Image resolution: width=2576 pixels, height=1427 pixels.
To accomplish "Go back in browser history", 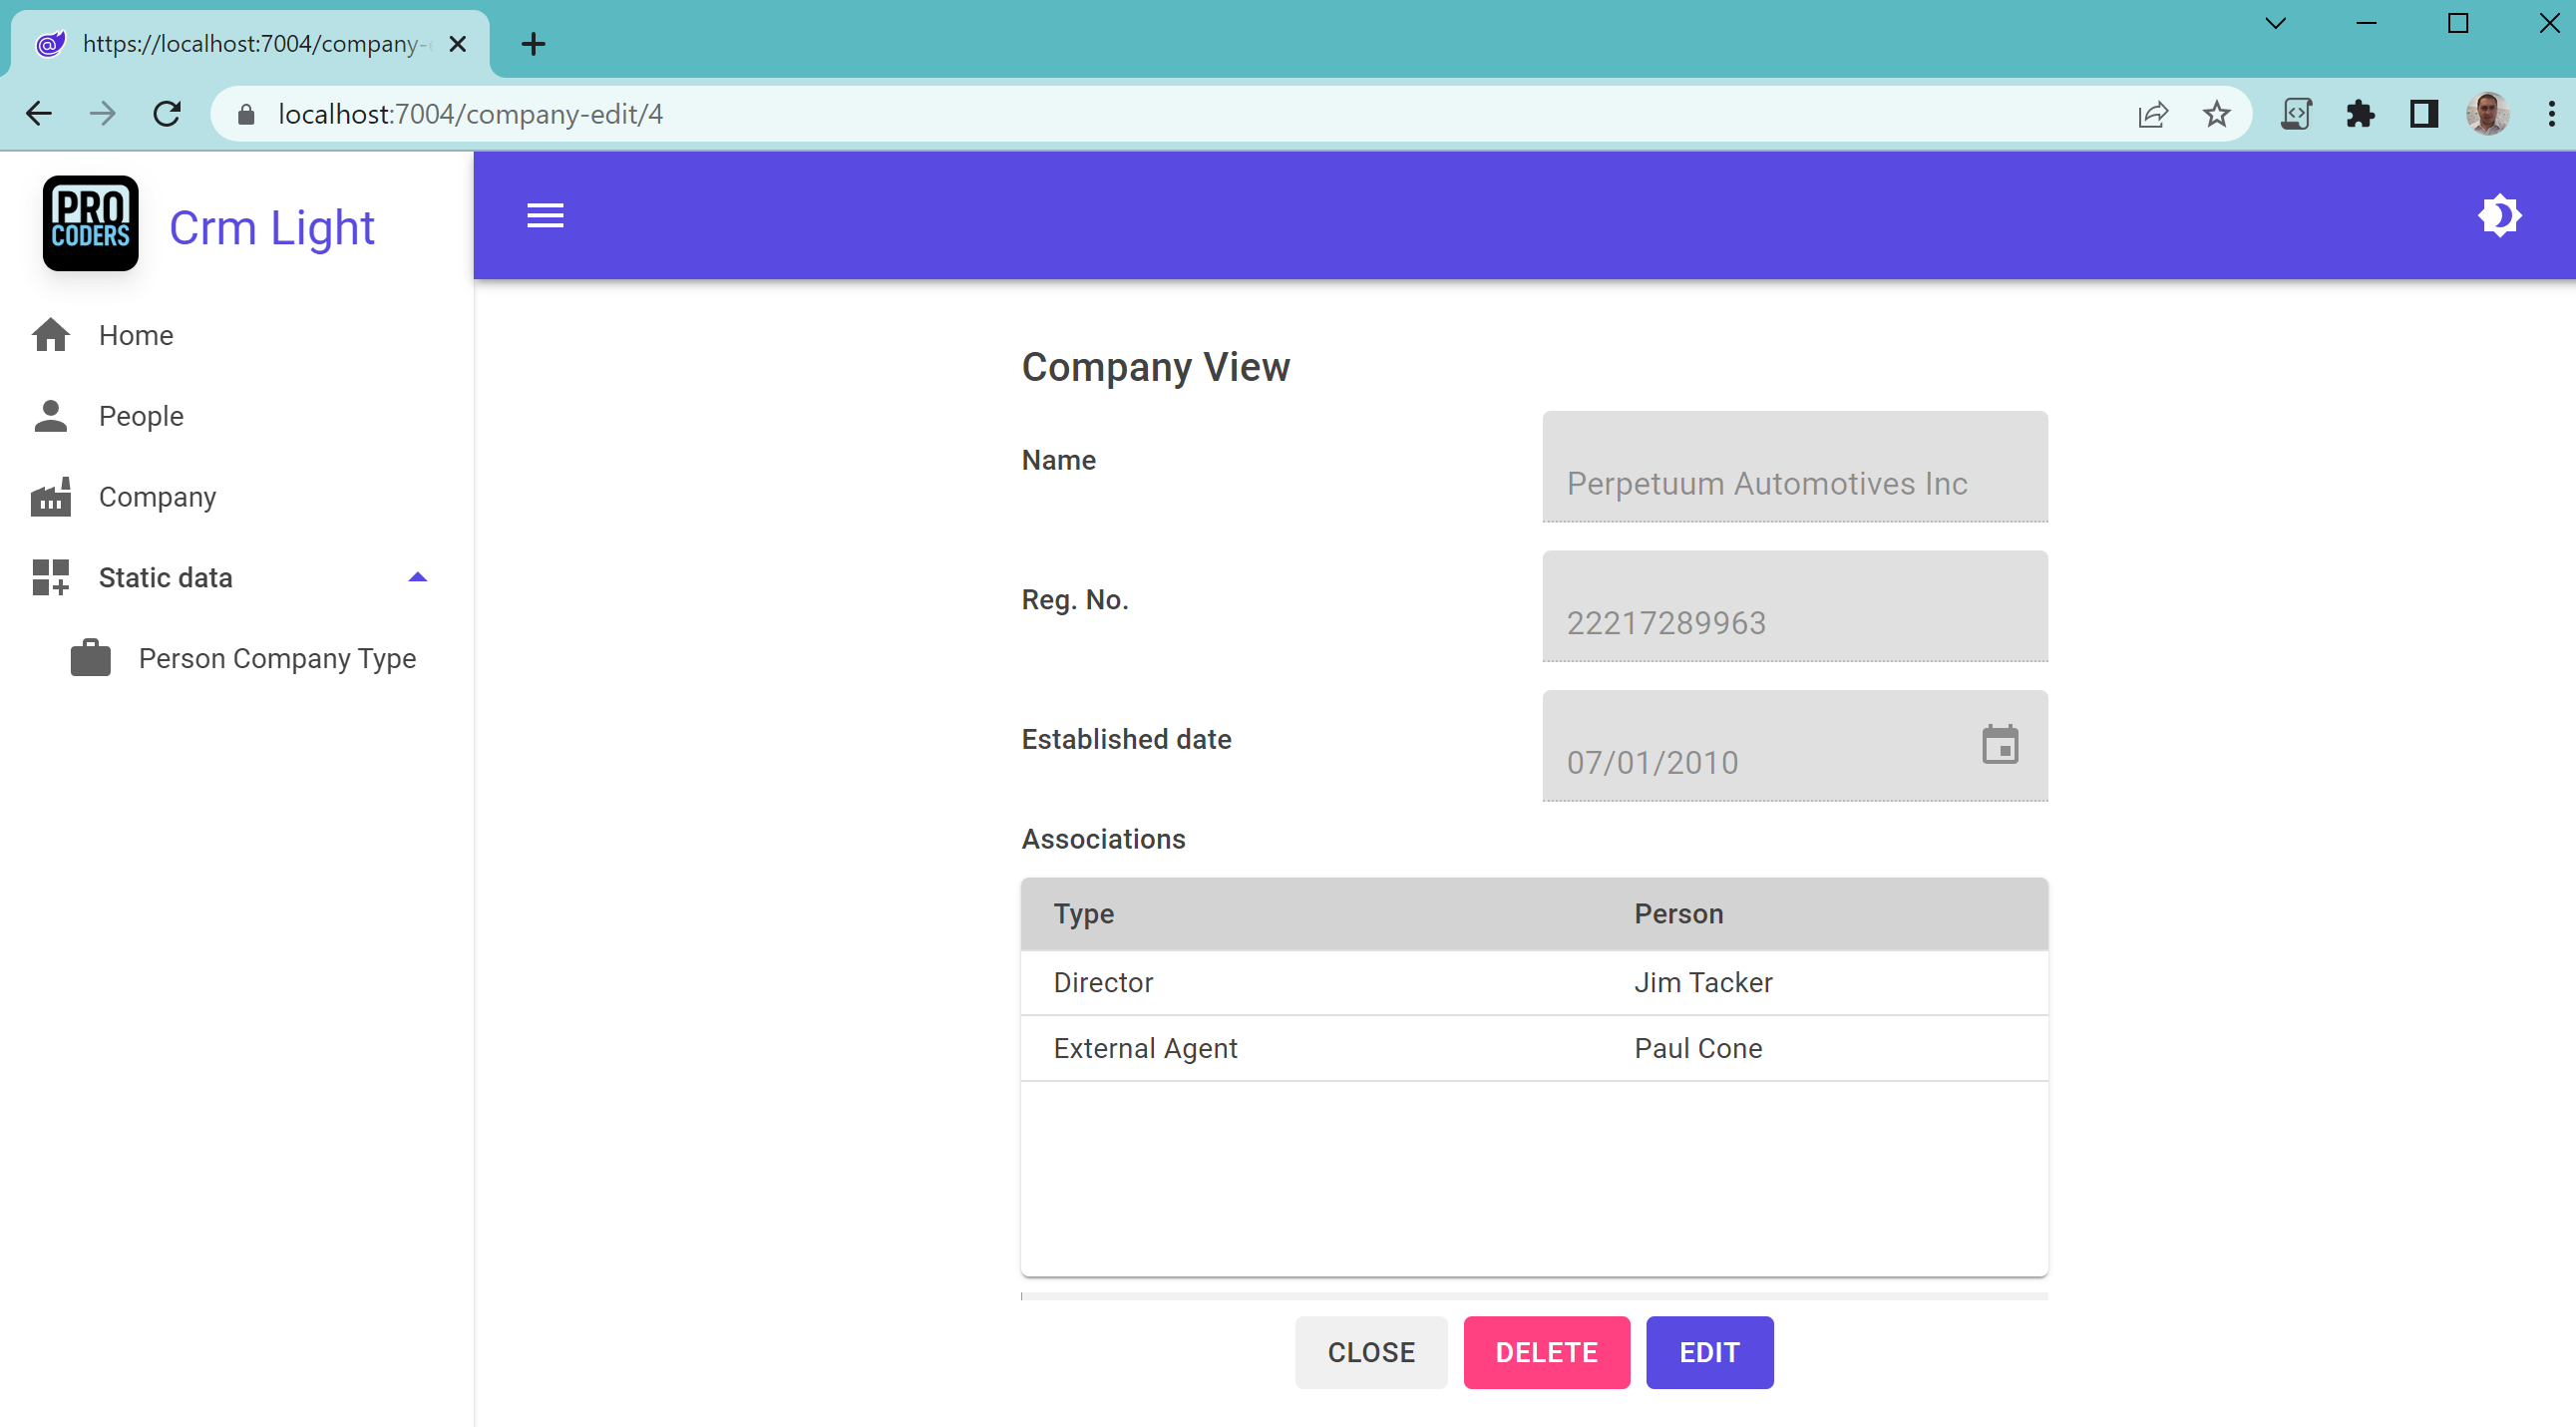I will click(x=39, y=114).
